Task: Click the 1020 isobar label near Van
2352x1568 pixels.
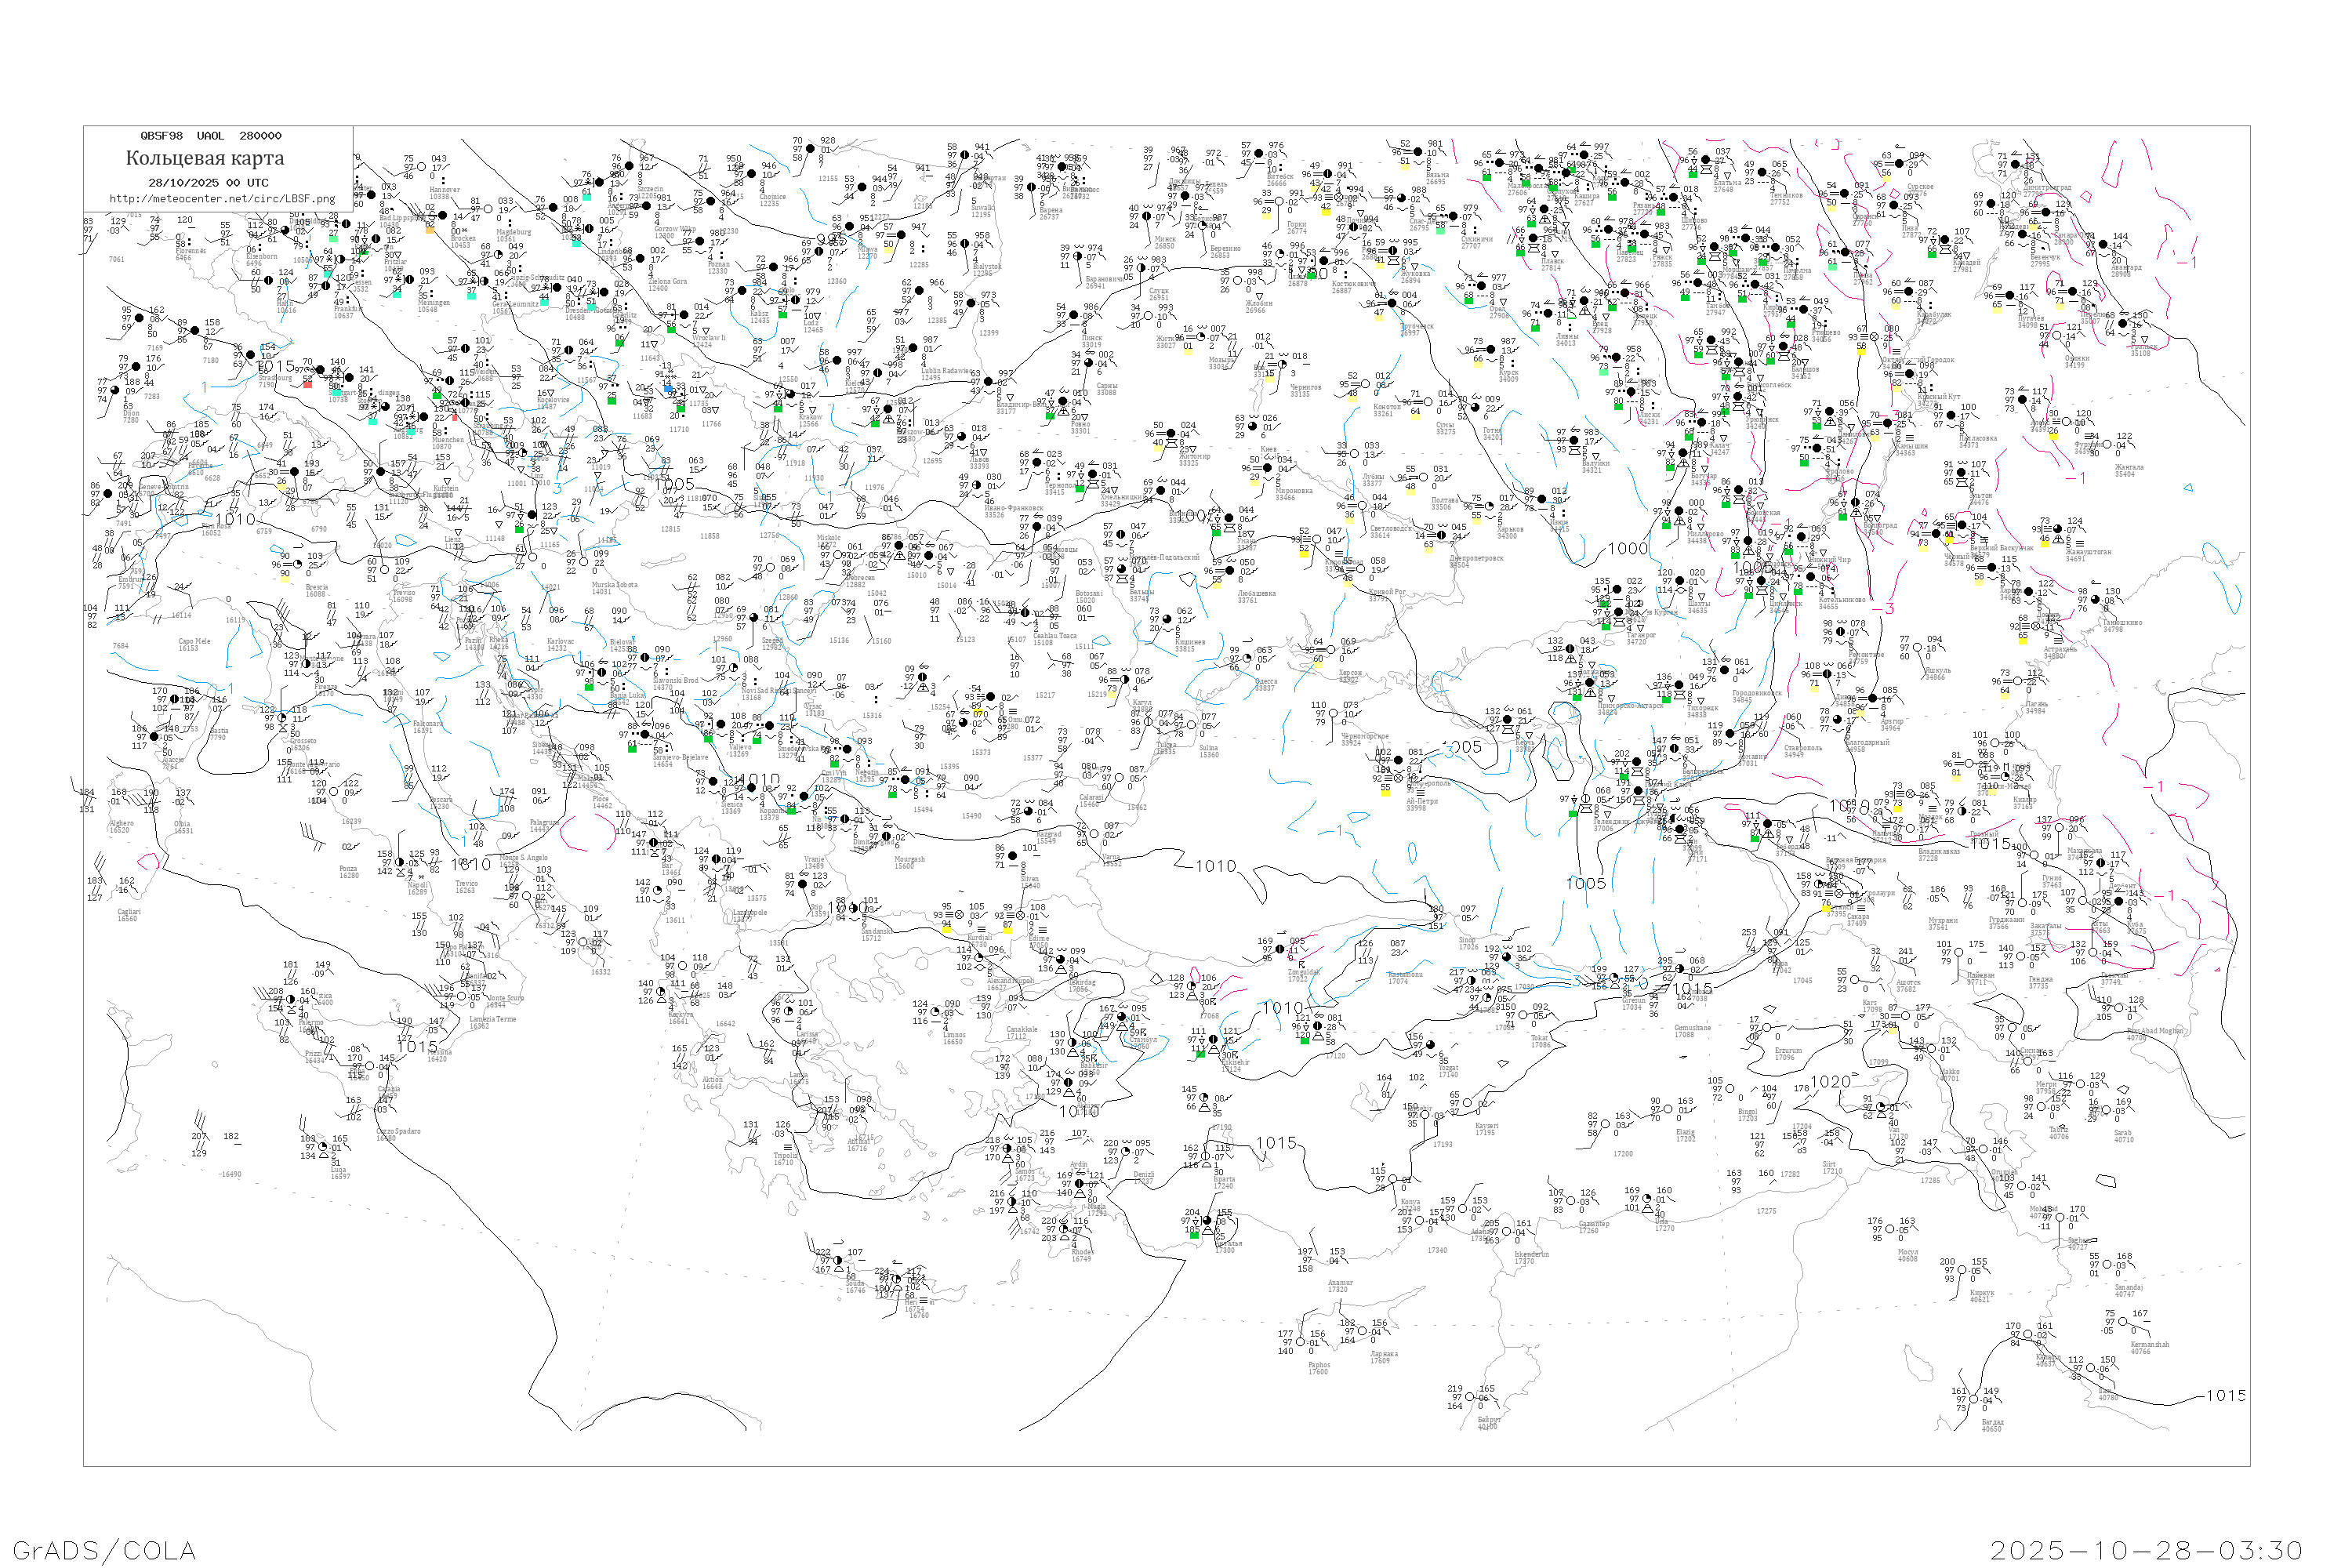Action: [1831, 1082]
